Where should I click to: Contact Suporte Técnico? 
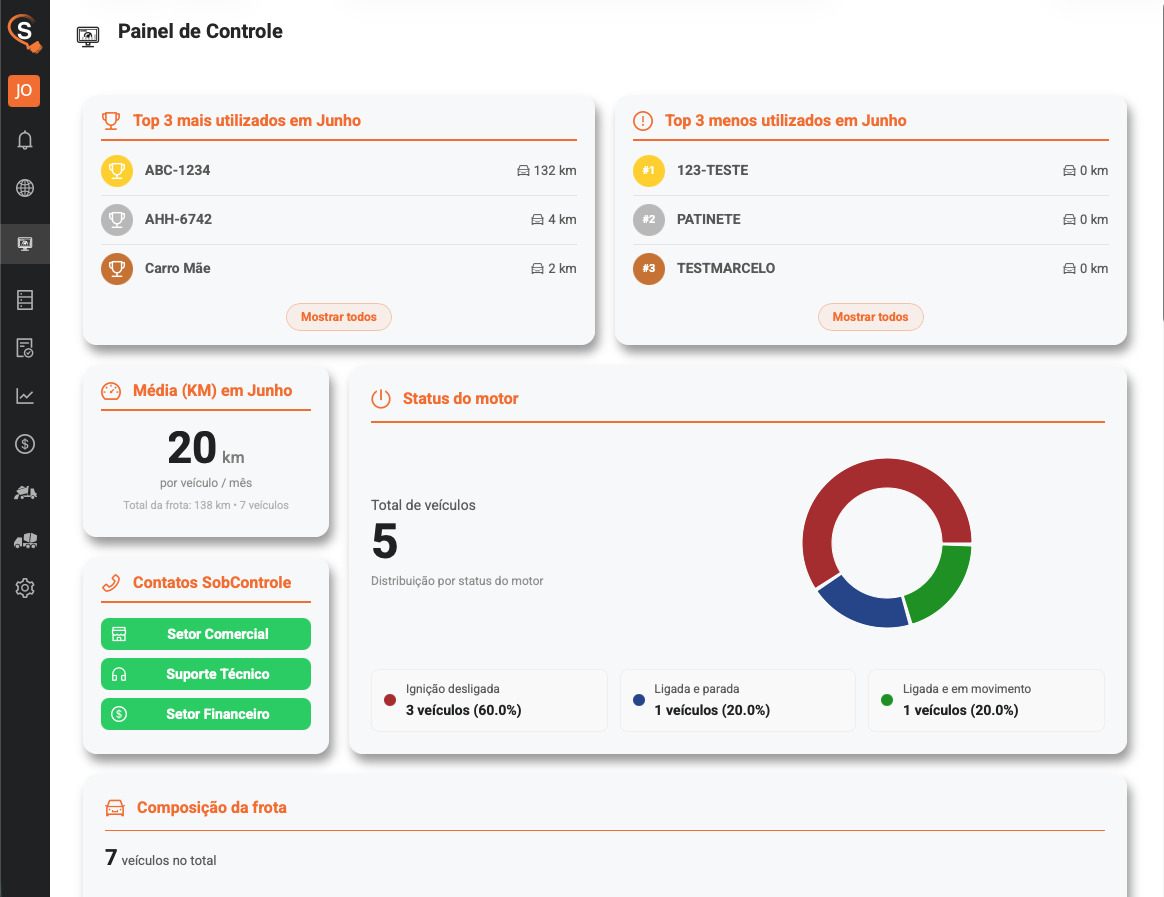pyautogui.click(x=206, y=674)
